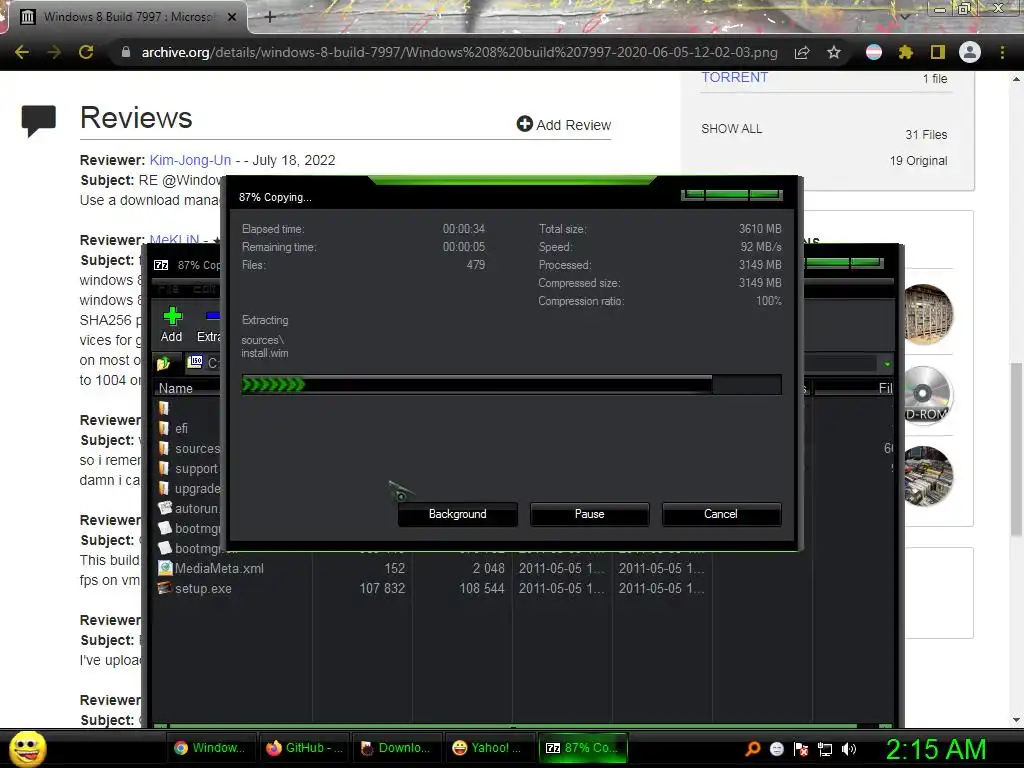
Task: Click the comment bubble Reviews icon
Action: (39, 120)
